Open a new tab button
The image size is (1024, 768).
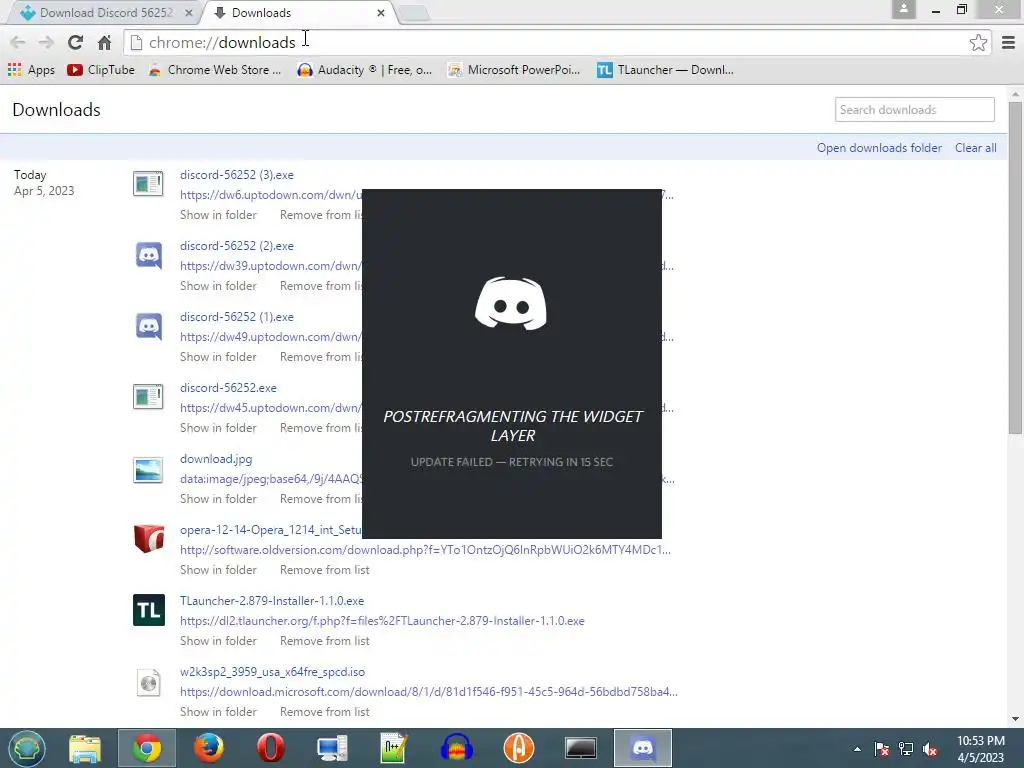(414, 13)
